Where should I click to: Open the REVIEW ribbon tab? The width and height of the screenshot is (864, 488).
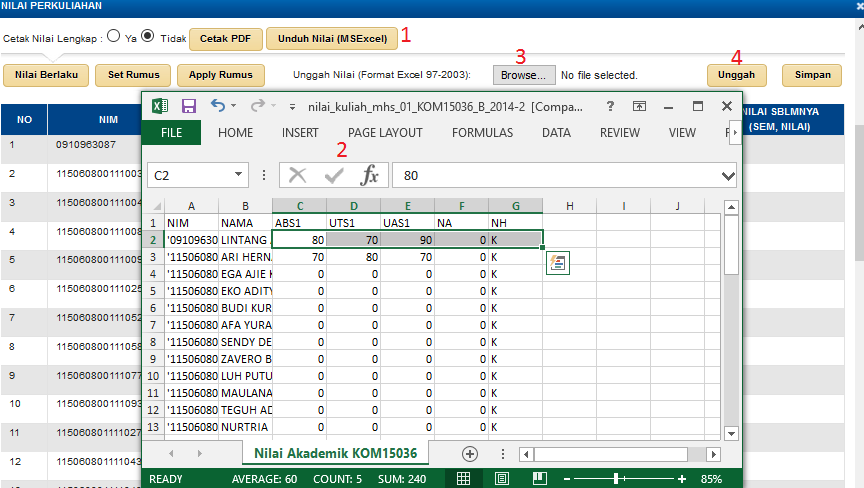[620, 133]
